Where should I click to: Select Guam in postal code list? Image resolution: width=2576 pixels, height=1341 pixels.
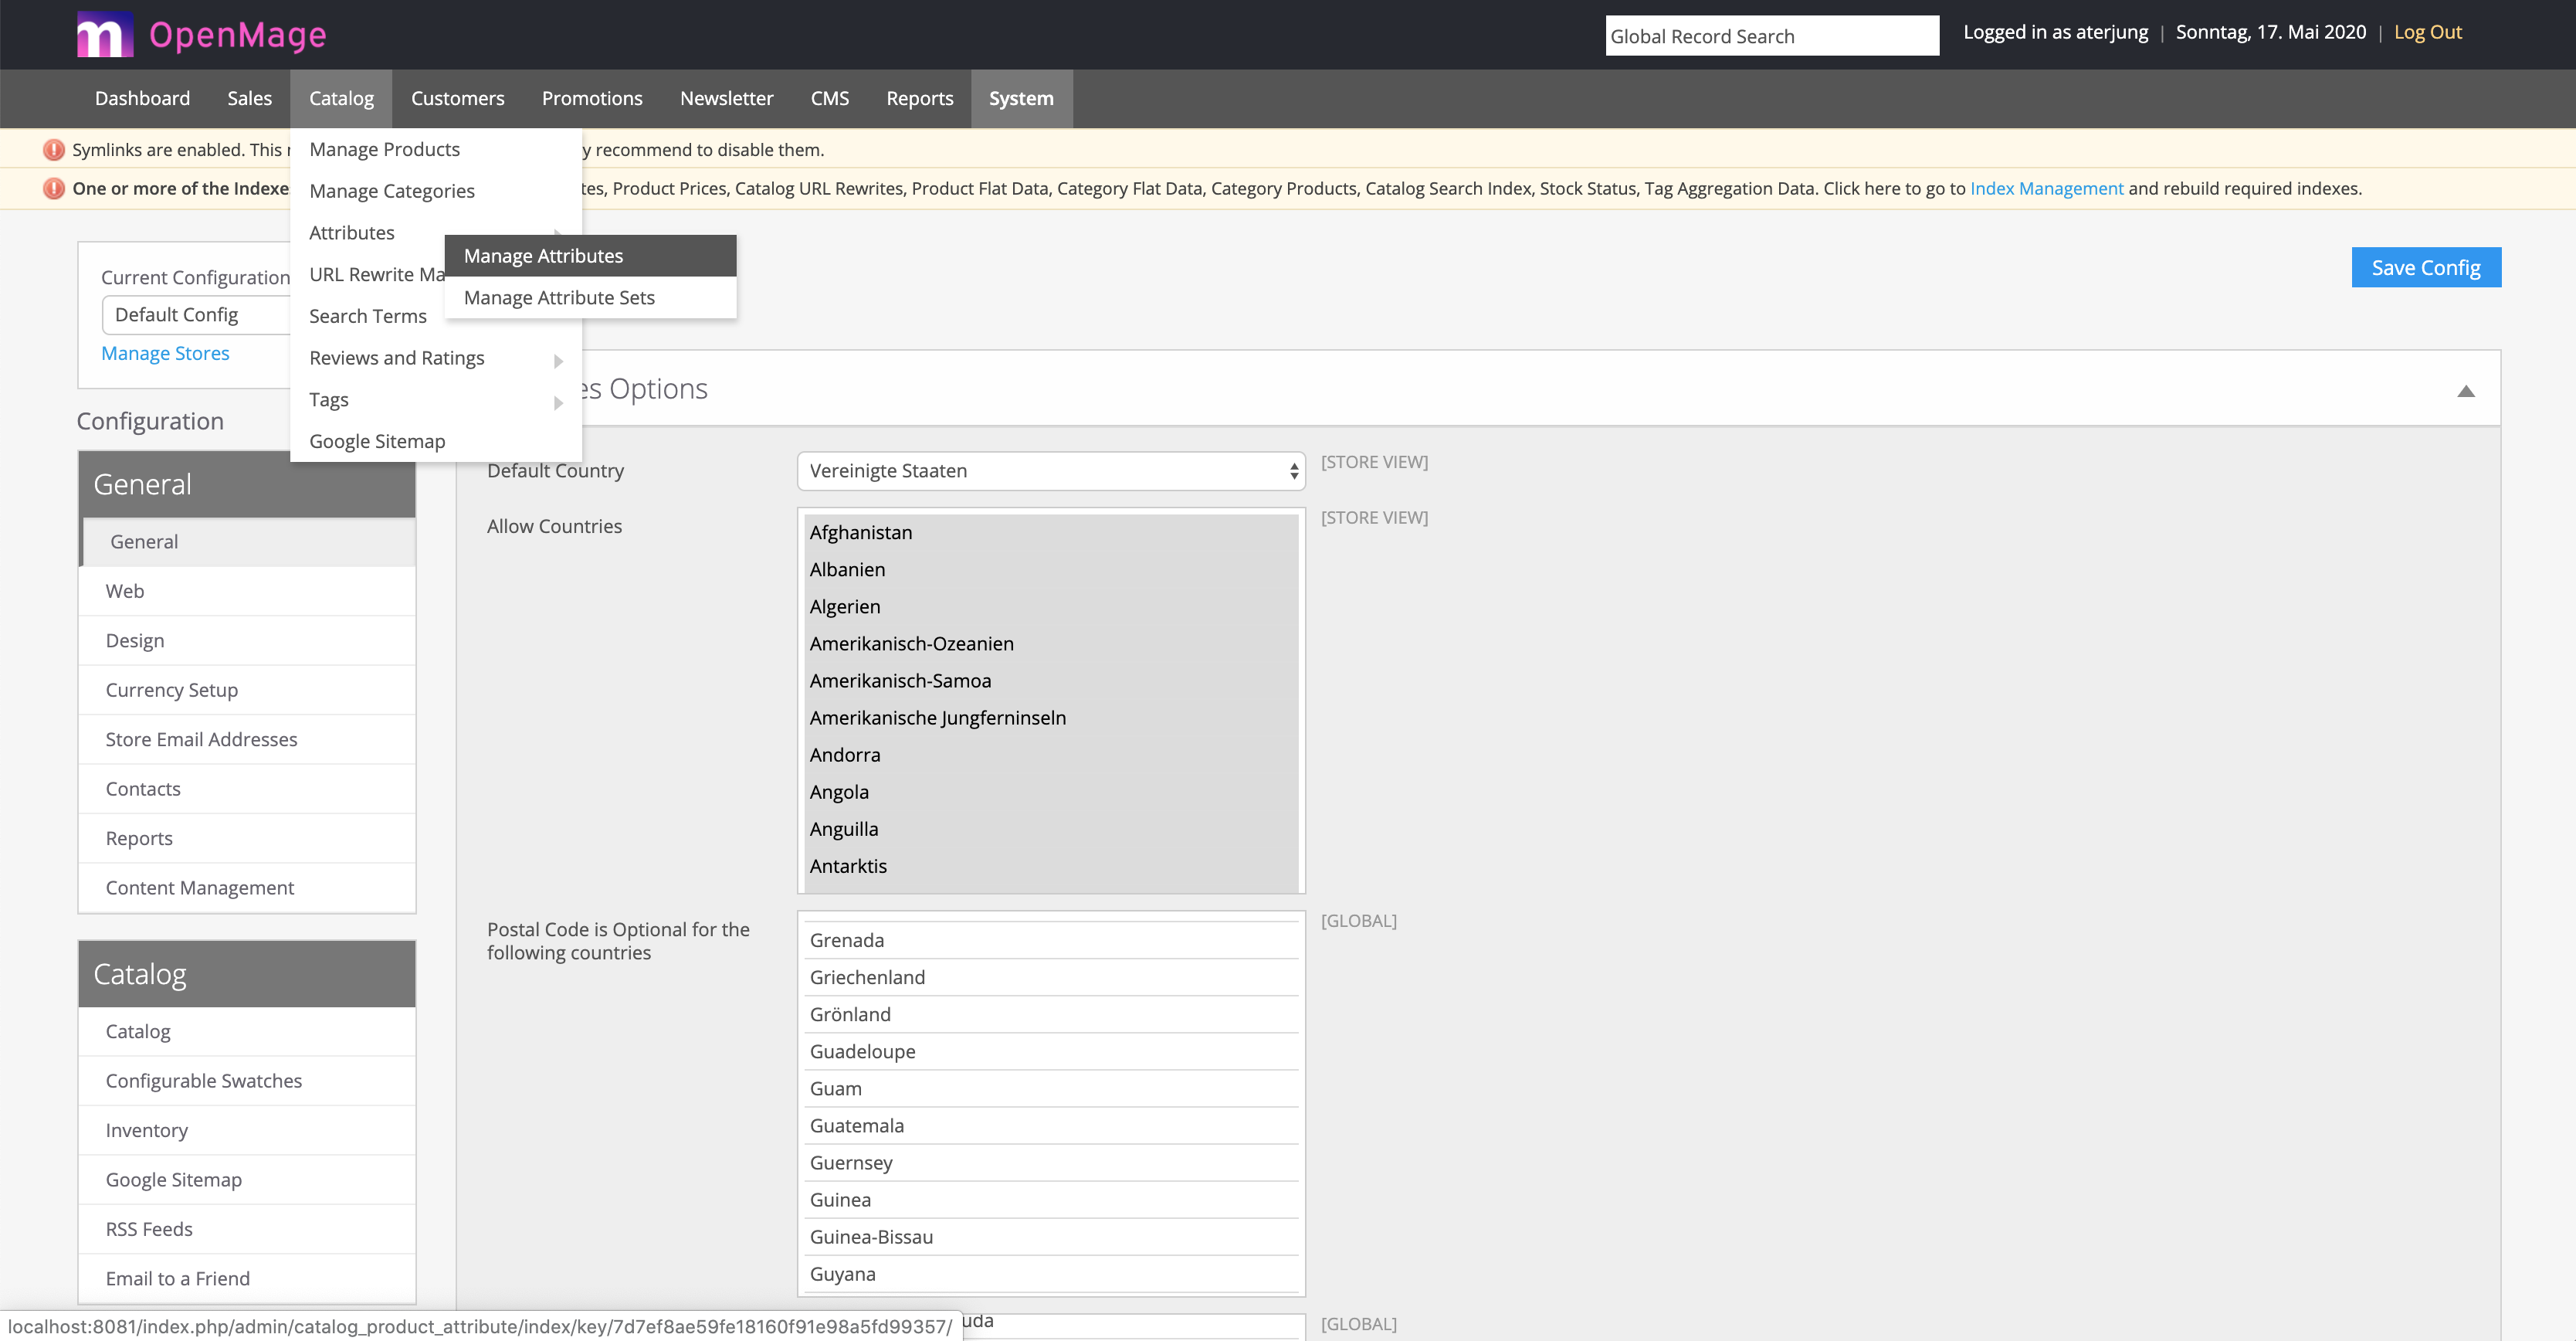point(1051,1089)
